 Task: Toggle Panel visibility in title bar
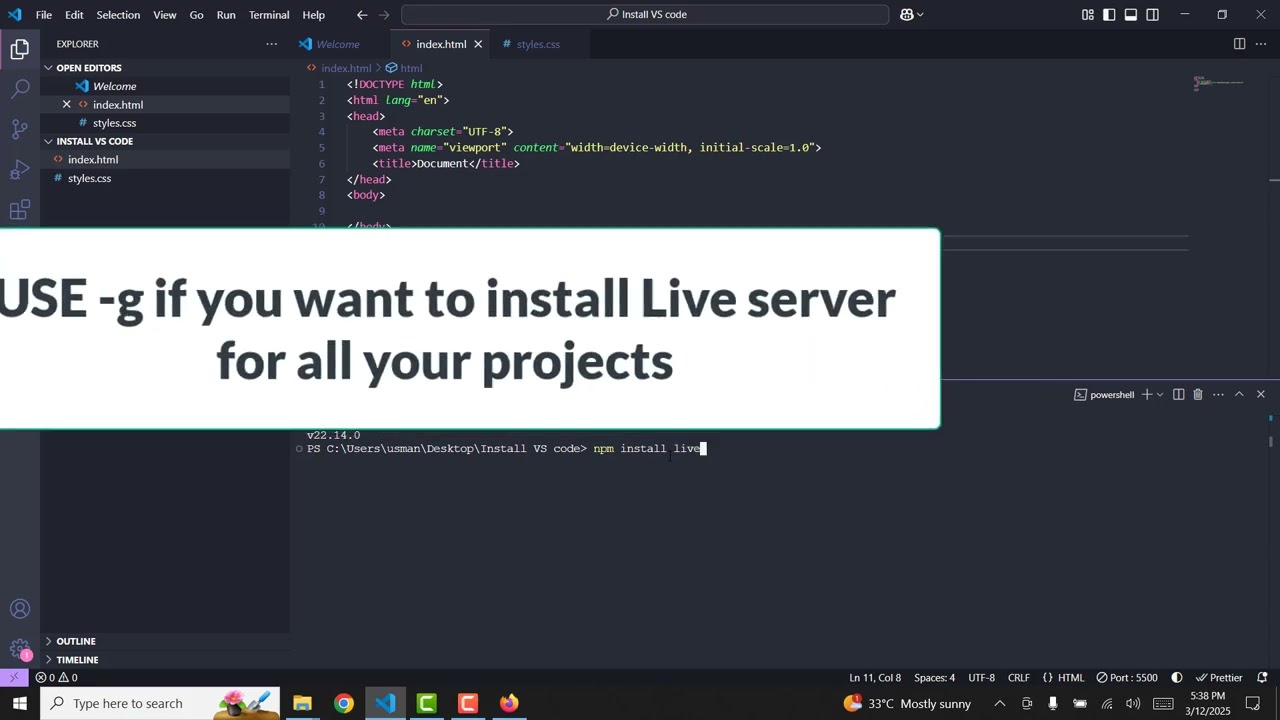1131,15
